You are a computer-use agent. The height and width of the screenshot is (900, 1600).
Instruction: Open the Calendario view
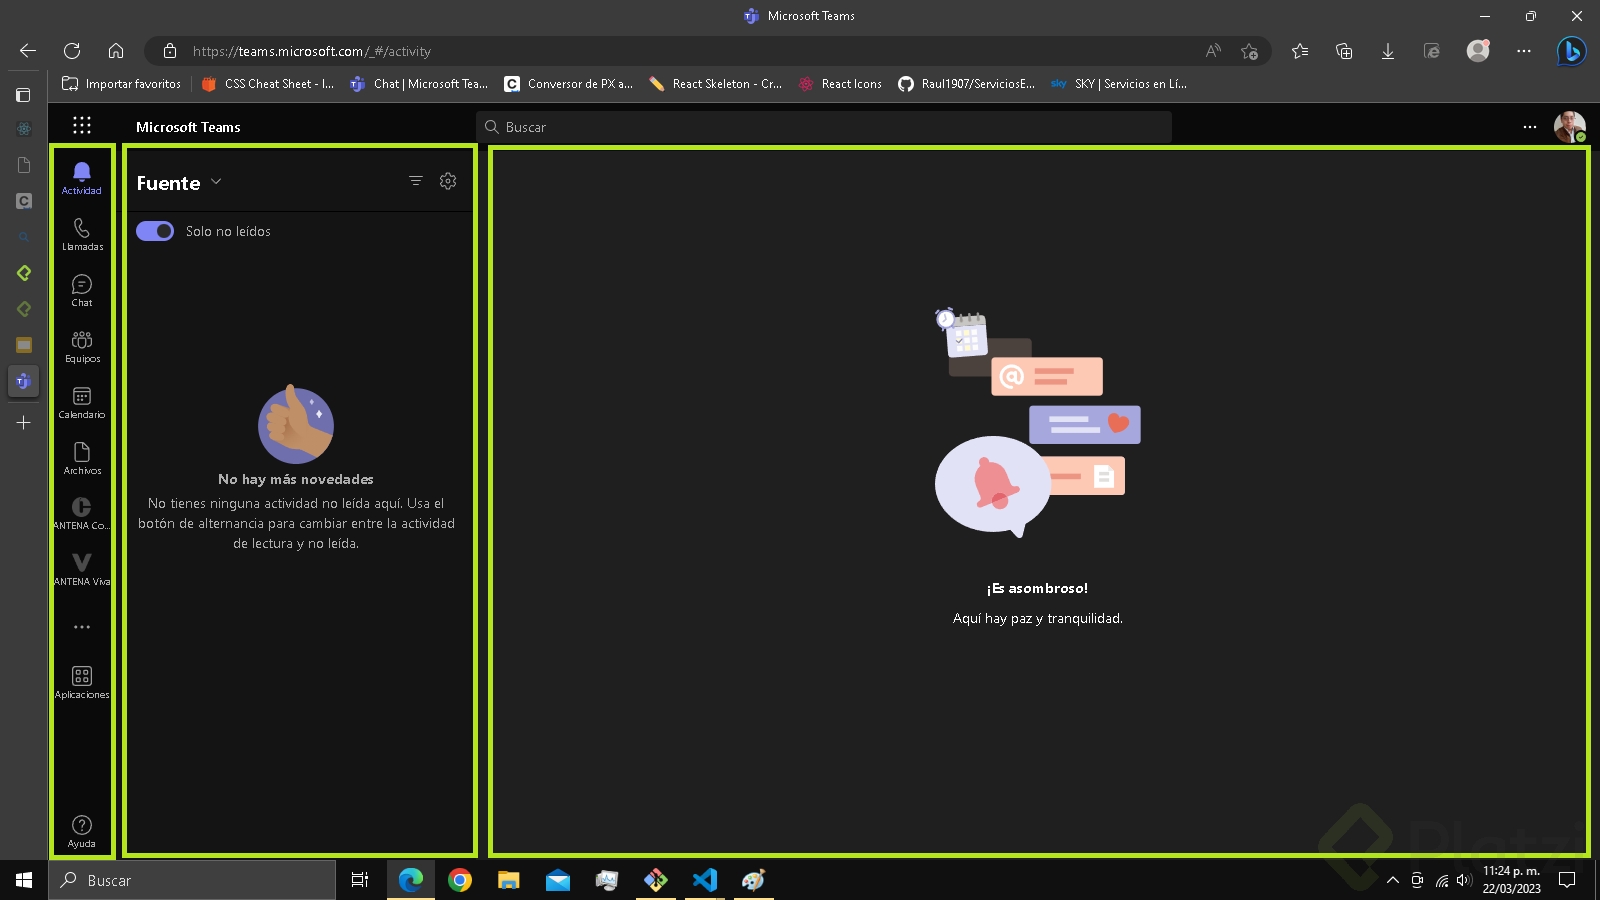[81, 402]
